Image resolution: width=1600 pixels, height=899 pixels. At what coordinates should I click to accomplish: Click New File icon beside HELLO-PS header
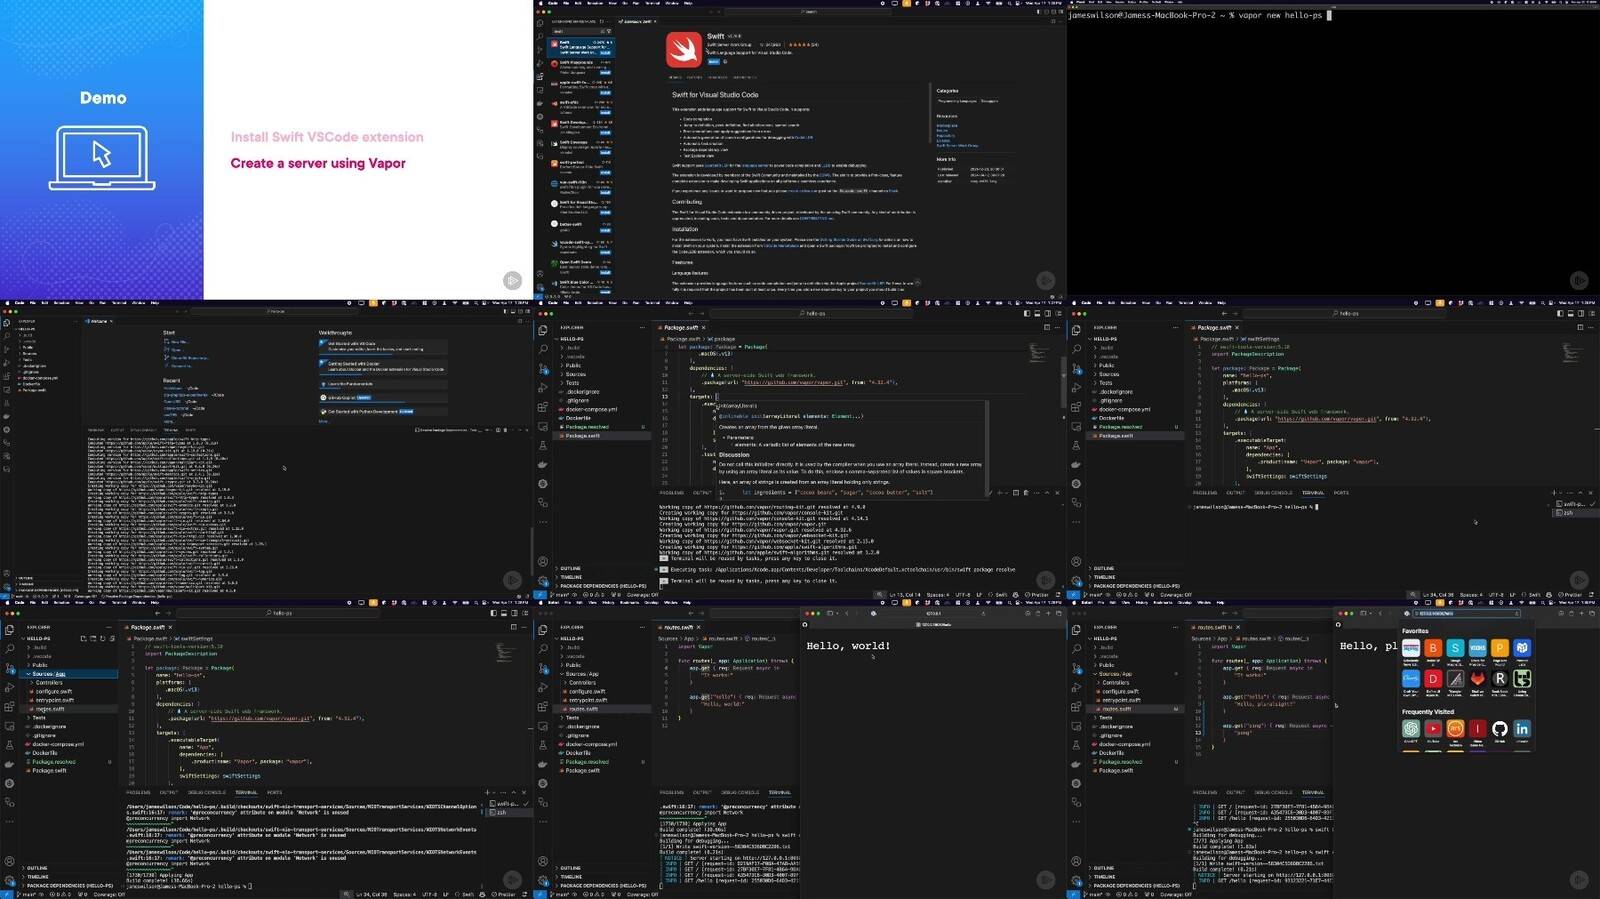(x=83, y=639)
